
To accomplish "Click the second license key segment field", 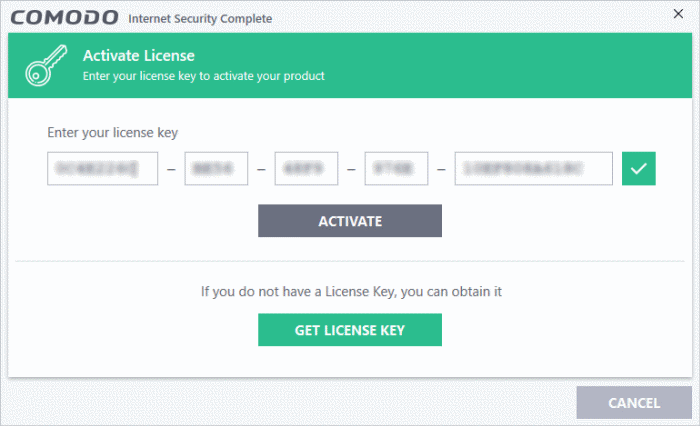I will click(x=216, y=169).
